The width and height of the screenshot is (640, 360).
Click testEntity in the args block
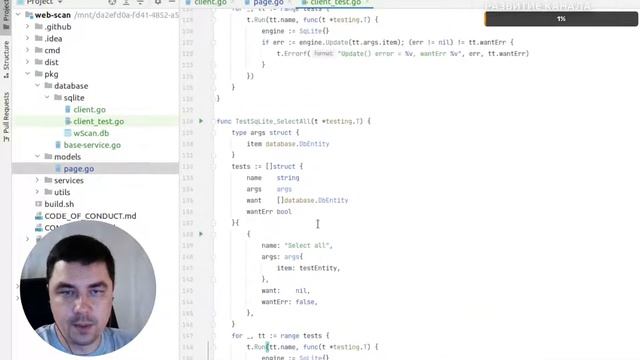tap(318, 268)
